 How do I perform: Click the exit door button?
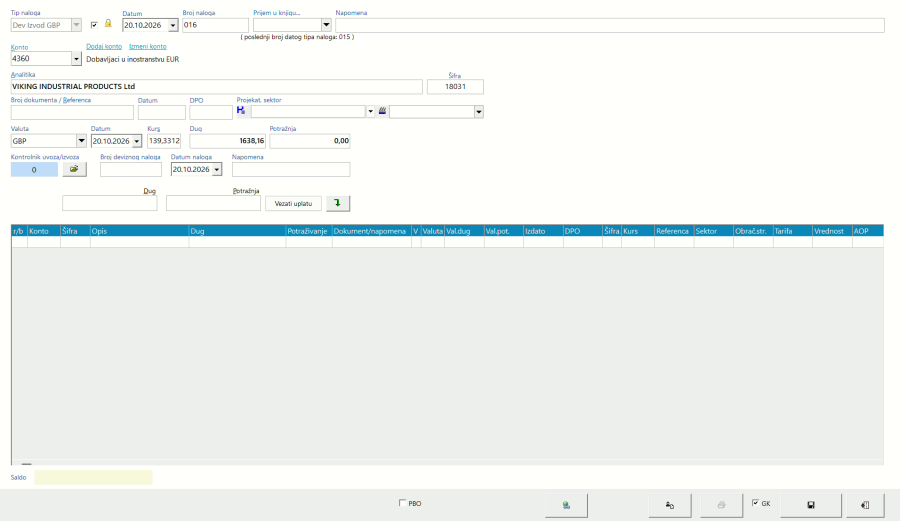[864, 505]
